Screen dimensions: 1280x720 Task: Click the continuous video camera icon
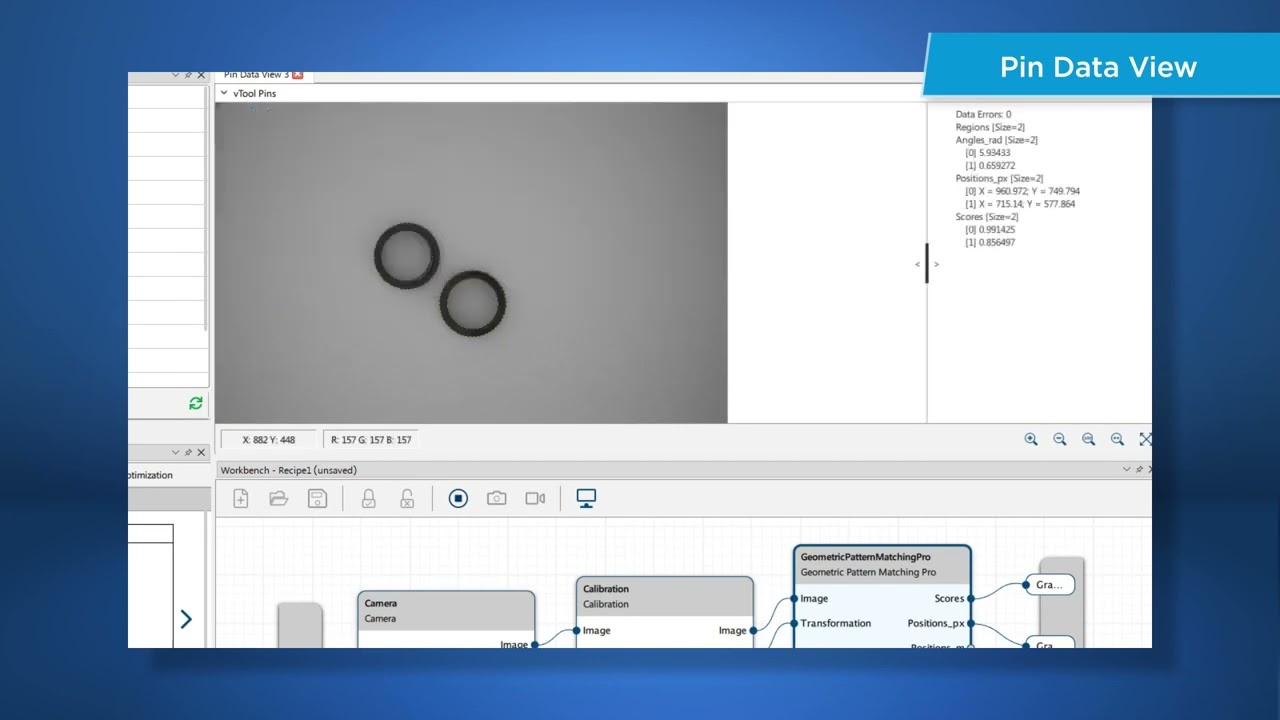tap(535, 498)
